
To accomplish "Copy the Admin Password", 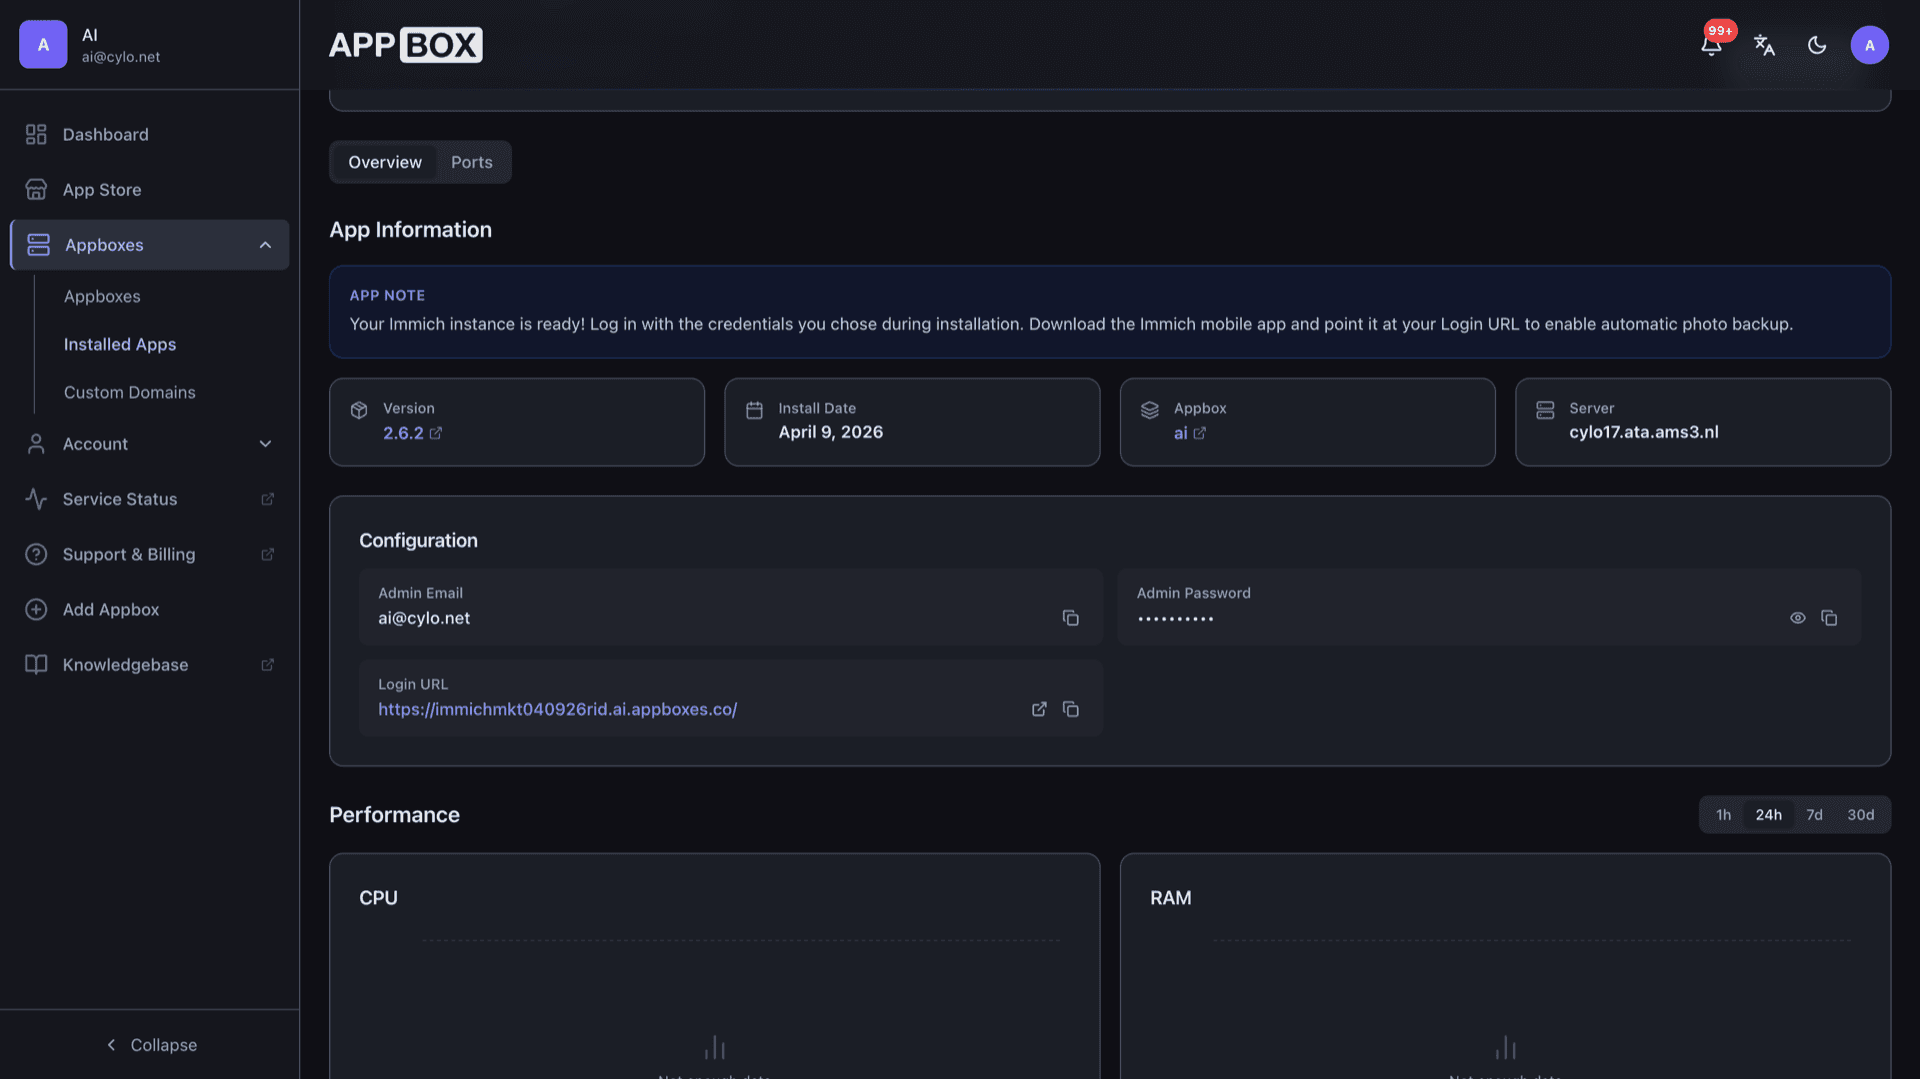I will (1829, 618).
